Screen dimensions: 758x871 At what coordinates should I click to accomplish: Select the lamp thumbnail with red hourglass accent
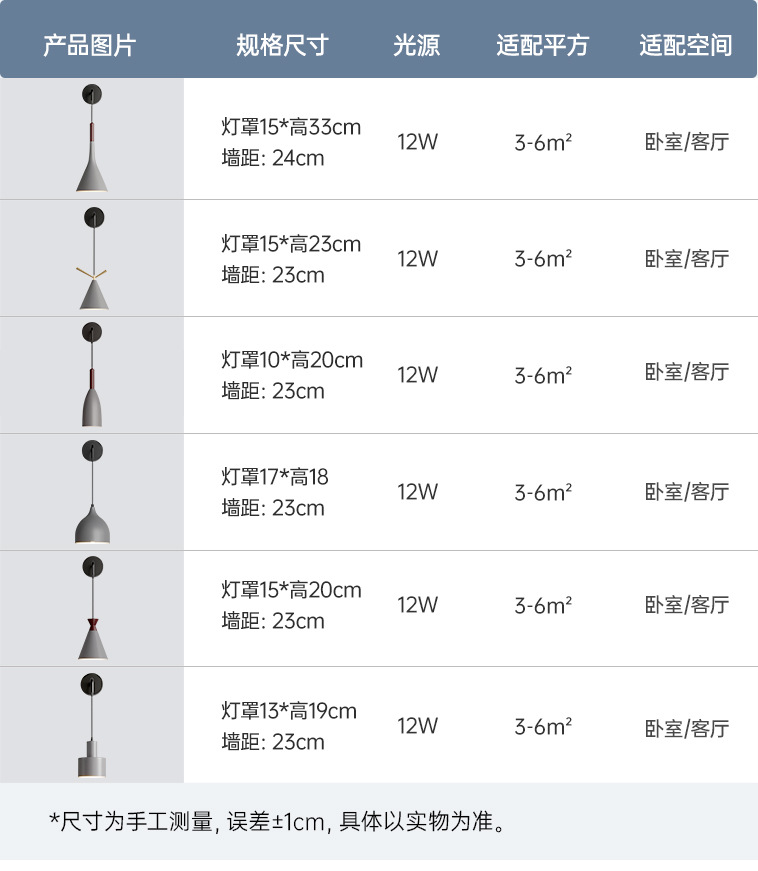tap(93, 609)
